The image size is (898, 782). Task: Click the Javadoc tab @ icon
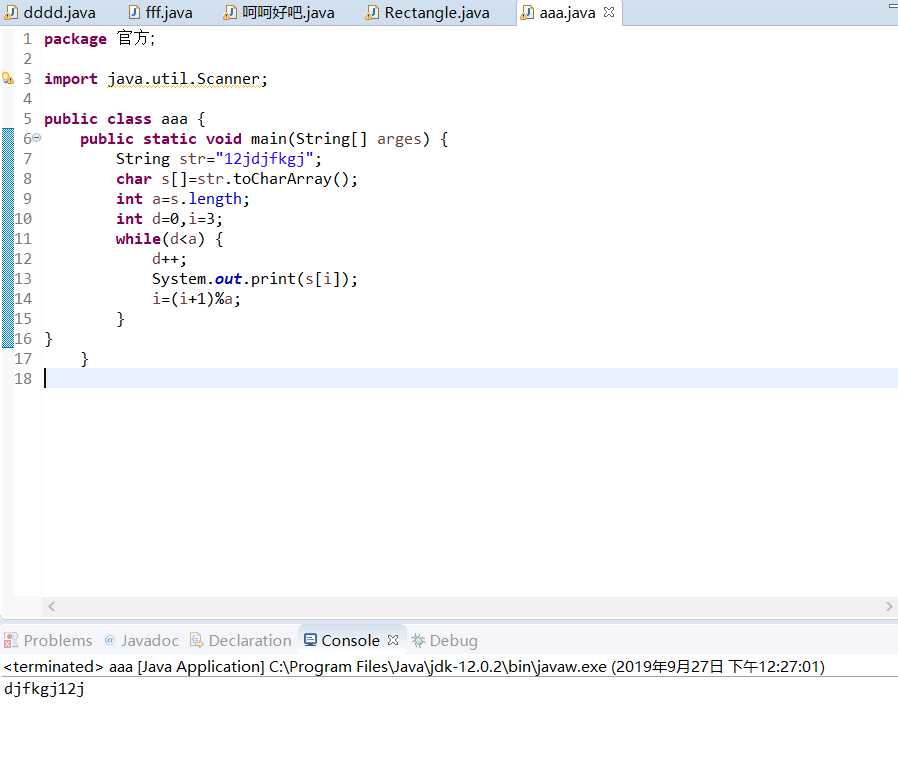109,640
